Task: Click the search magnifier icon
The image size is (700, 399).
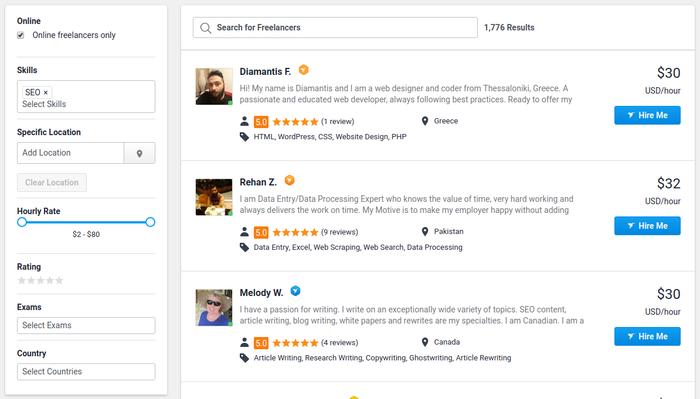Action: 205,28
